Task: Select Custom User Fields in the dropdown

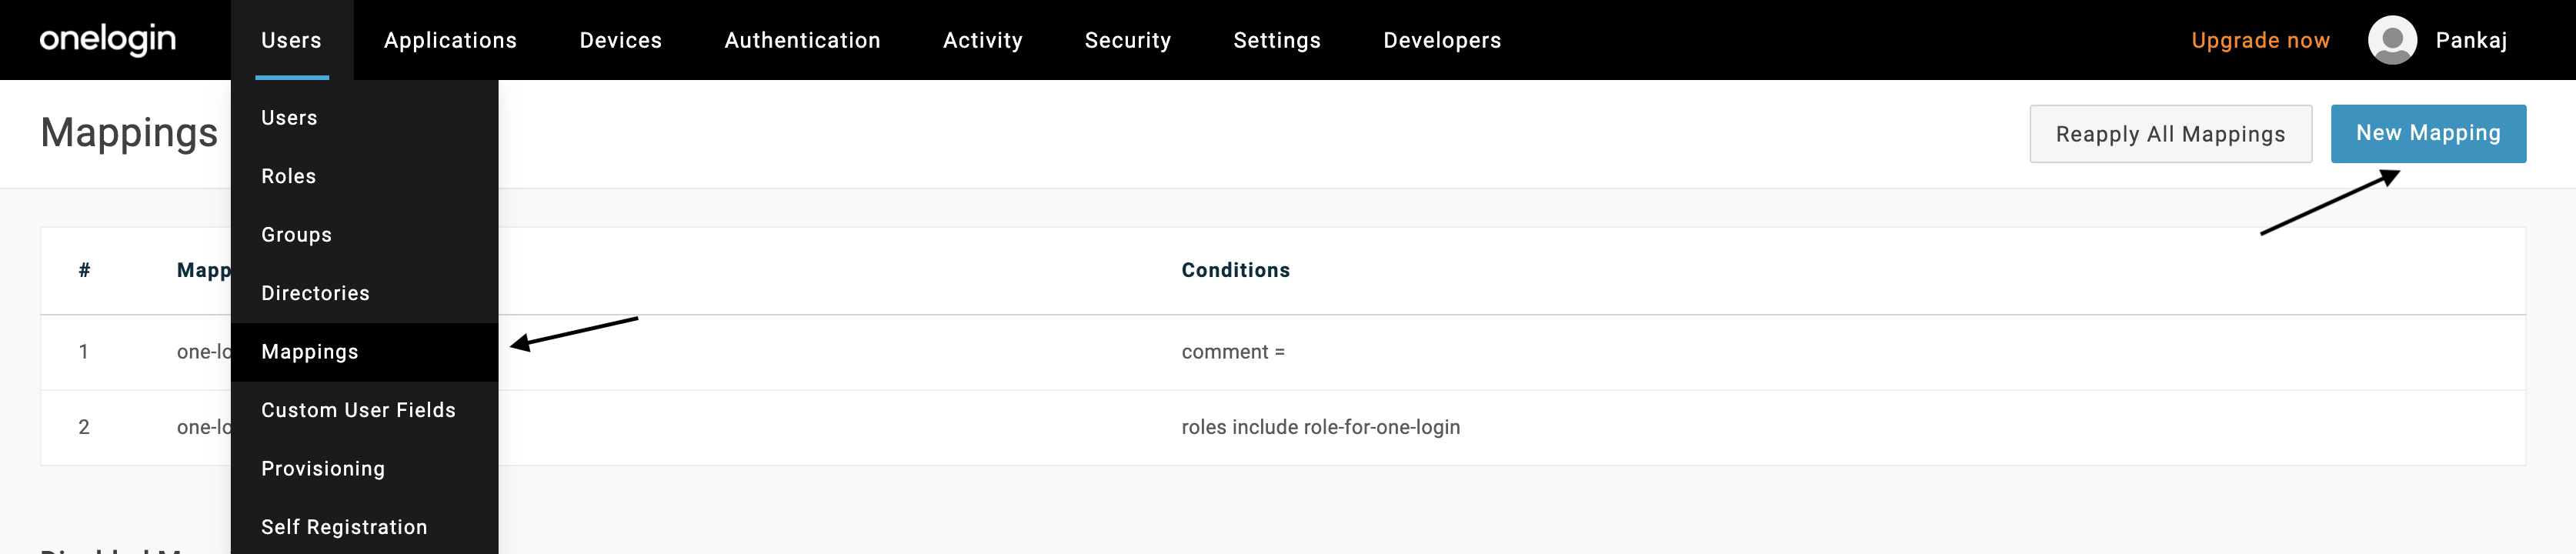Action: pos(364,410)
